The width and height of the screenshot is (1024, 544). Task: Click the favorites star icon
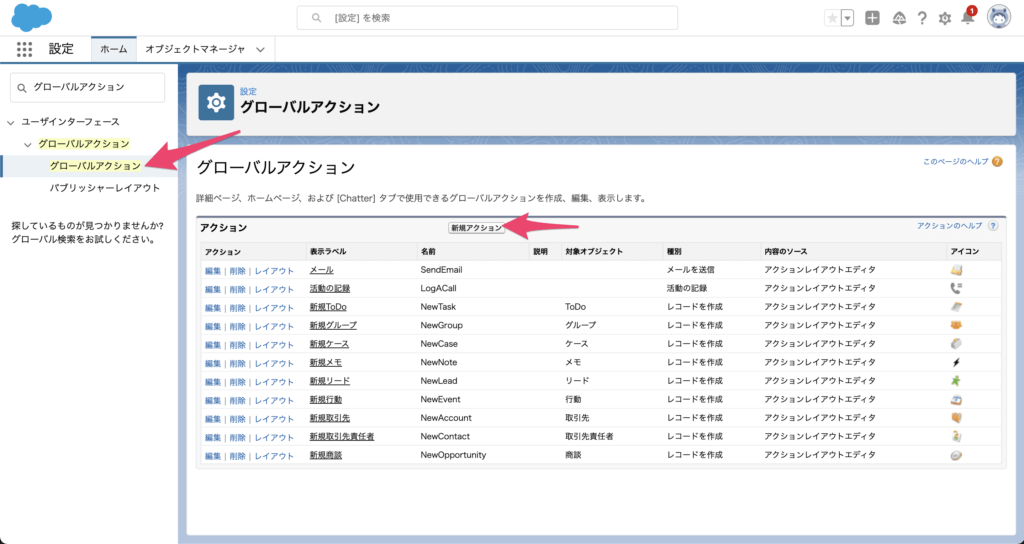click(x=832, y=18)
